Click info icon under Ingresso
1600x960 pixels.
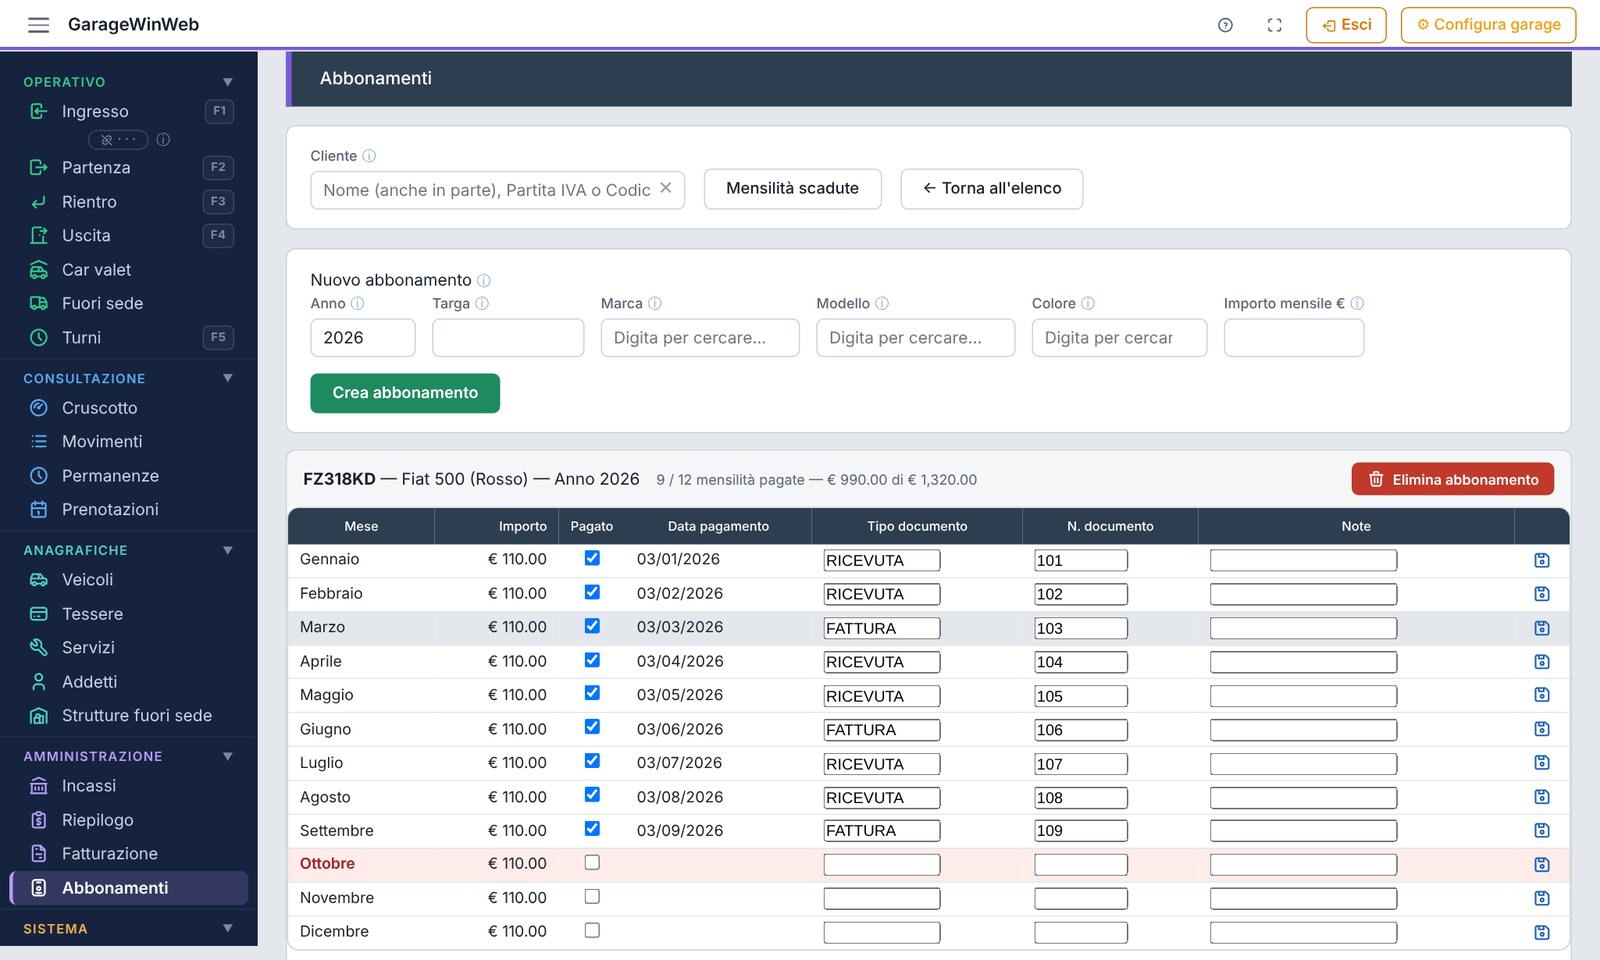[x=163, y=139]
